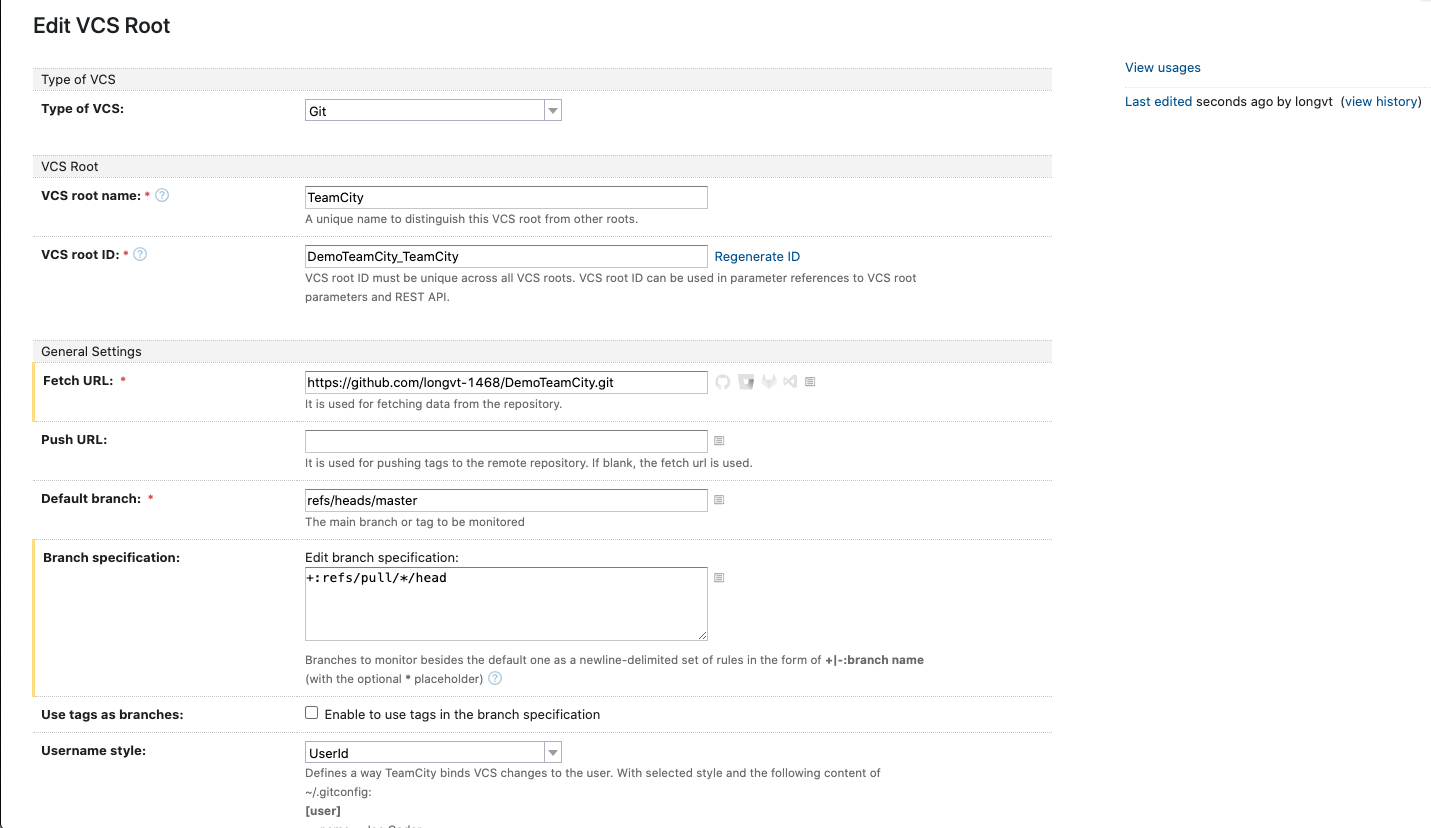This screenshot has width=1431, height=828.
Task: Click the view history link
Action: [1381, 102]
